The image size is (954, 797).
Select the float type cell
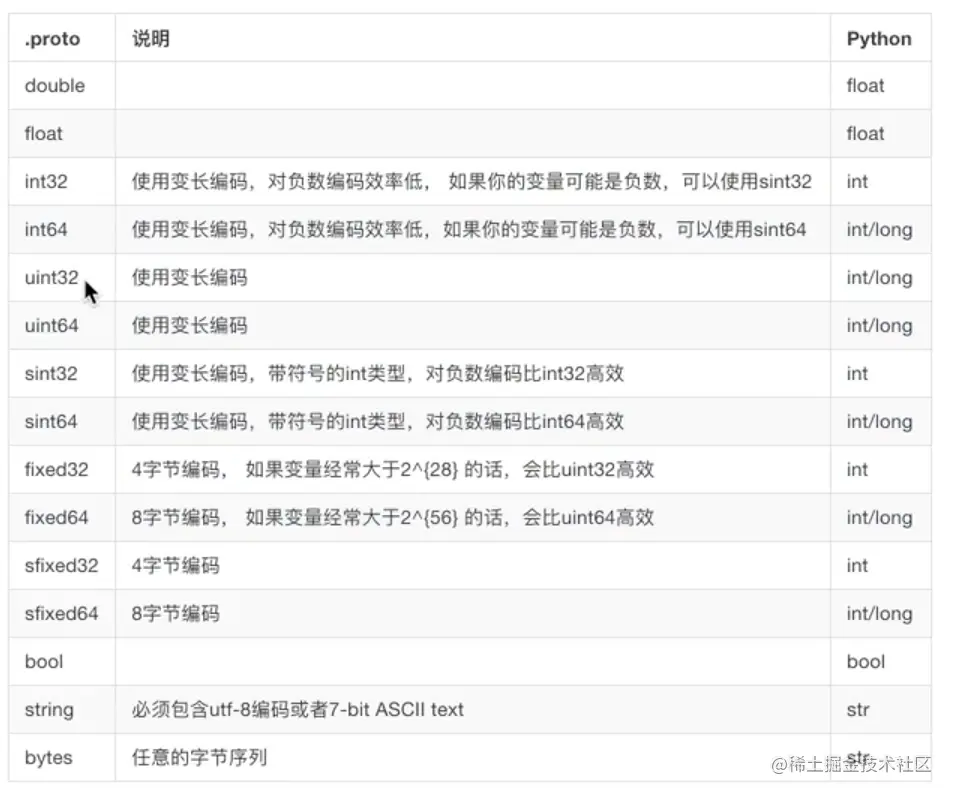point(42,133)
